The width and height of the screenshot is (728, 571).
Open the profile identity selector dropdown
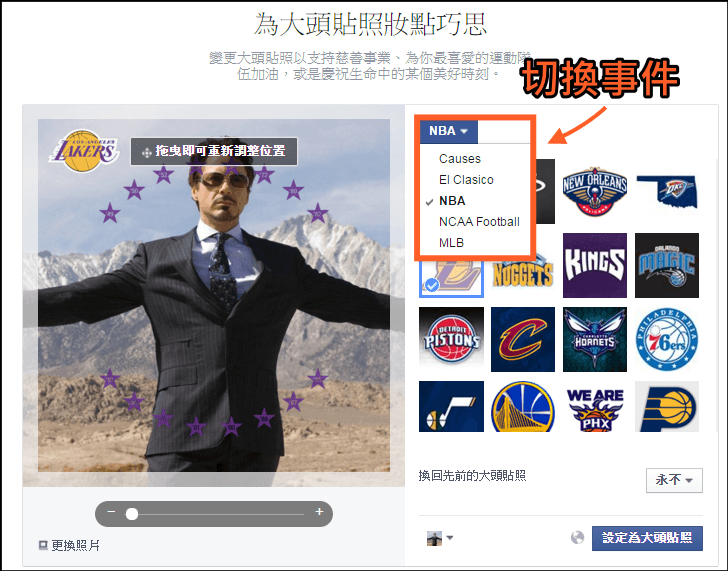[x=440, y=539]
